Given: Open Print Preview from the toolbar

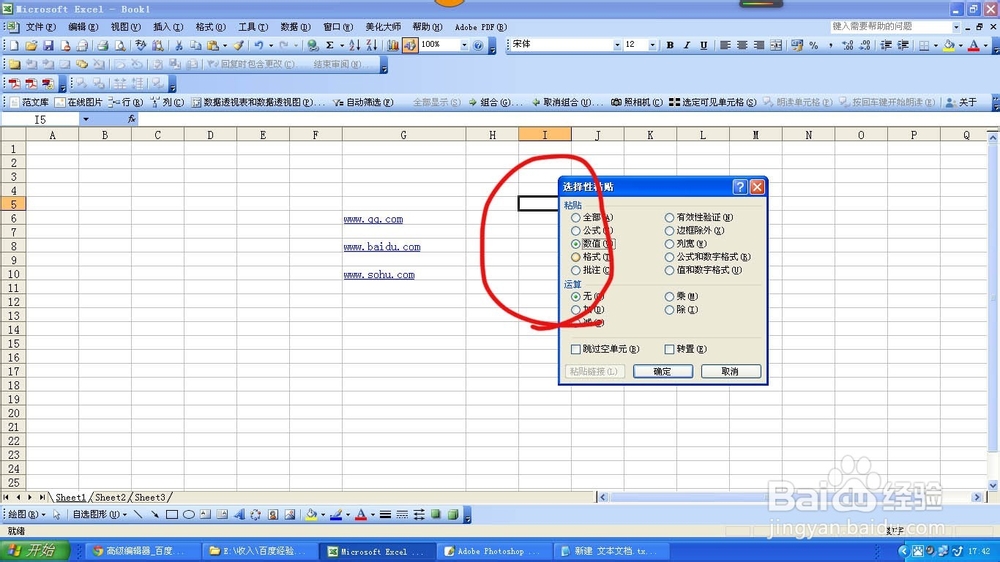Looking at the screenshot, I should click(119, 45).
